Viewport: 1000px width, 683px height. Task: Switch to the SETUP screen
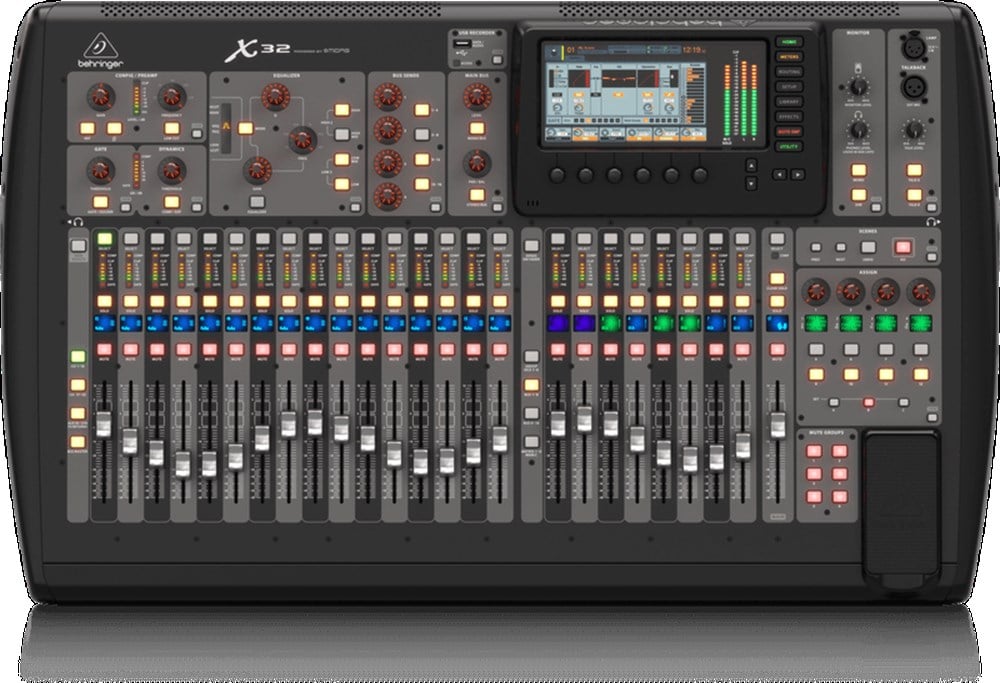coord(789,87)
